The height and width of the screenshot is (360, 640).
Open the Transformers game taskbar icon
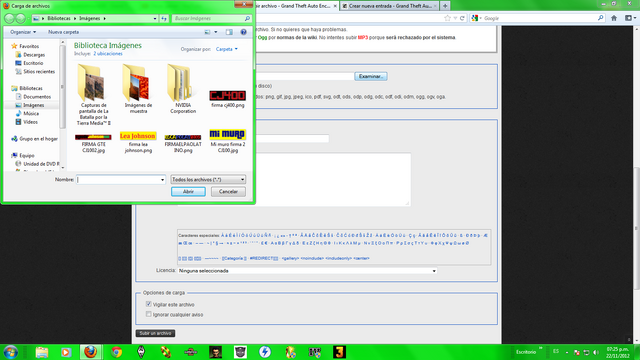coord(240,352)
